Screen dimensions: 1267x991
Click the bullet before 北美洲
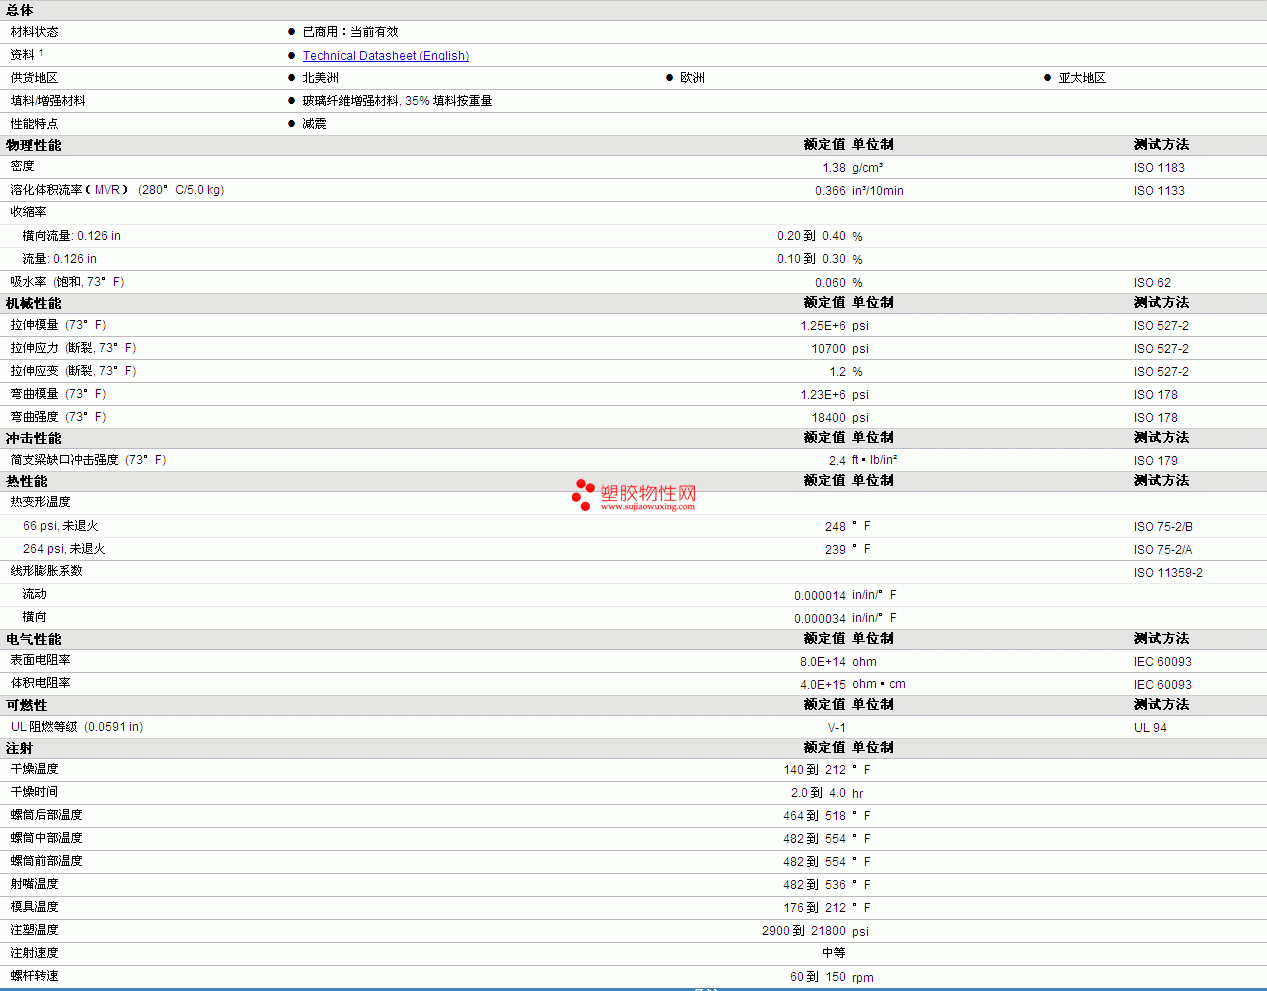point(292,78)
